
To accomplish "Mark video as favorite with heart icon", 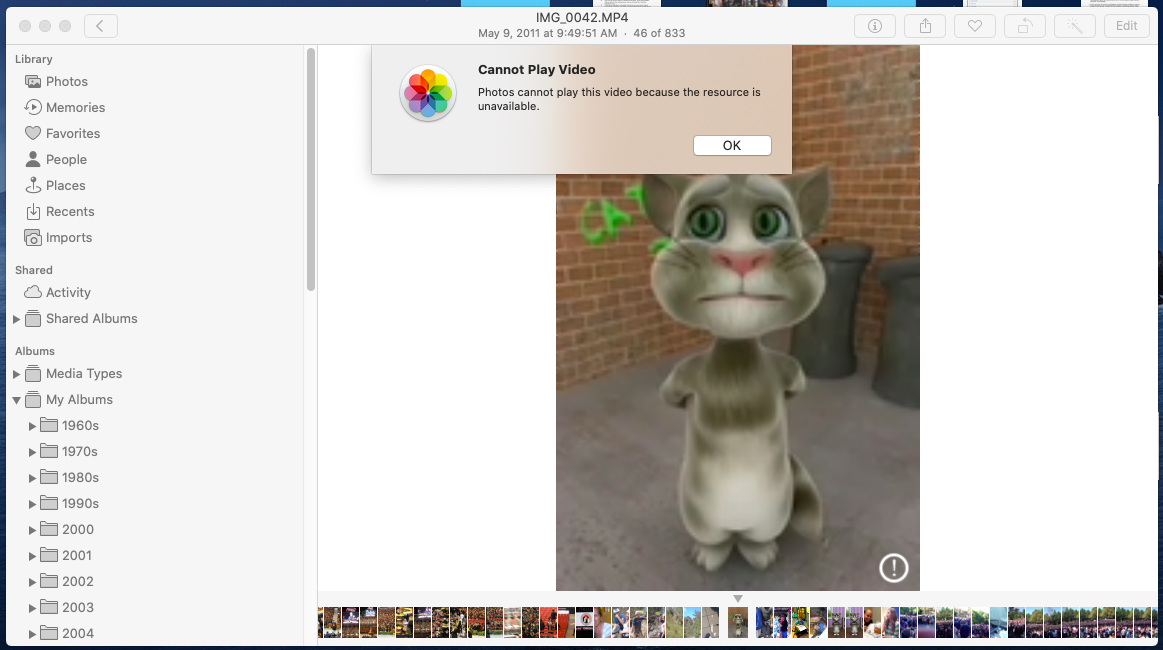I will (975, 26).
